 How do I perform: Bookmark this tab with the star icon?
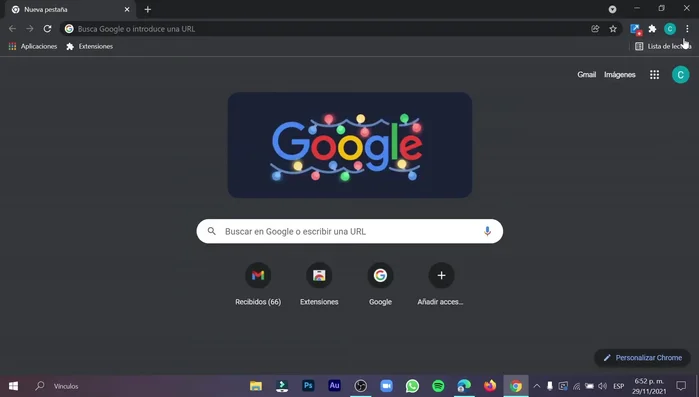[x=613, y=29]
